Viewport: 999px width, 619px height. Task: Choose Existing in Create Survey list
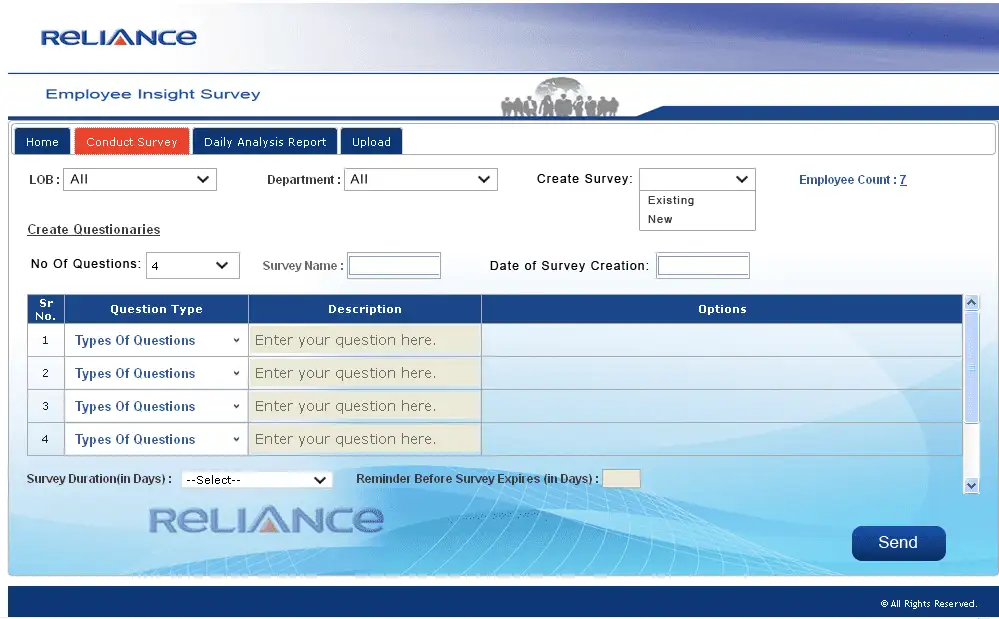click(x=671, y=200)
